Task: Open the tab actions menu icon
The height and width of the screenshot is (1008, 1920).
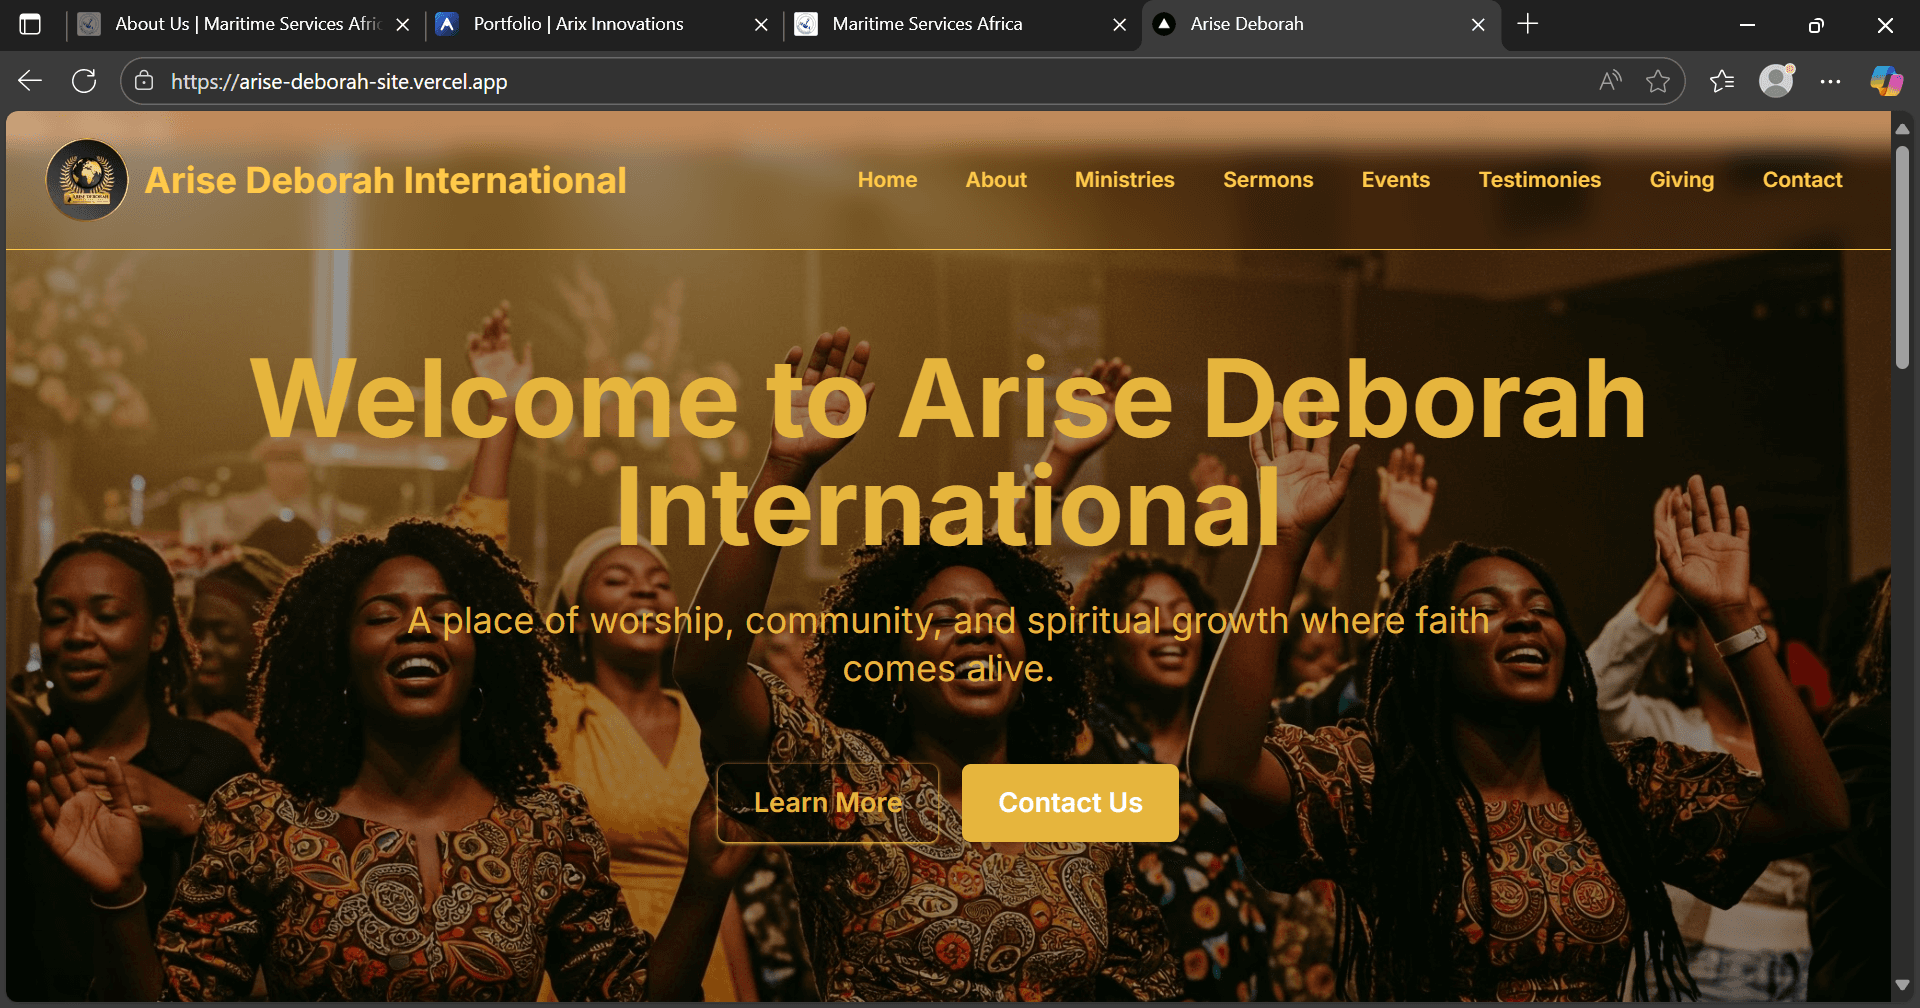Action: pos(30,24)
